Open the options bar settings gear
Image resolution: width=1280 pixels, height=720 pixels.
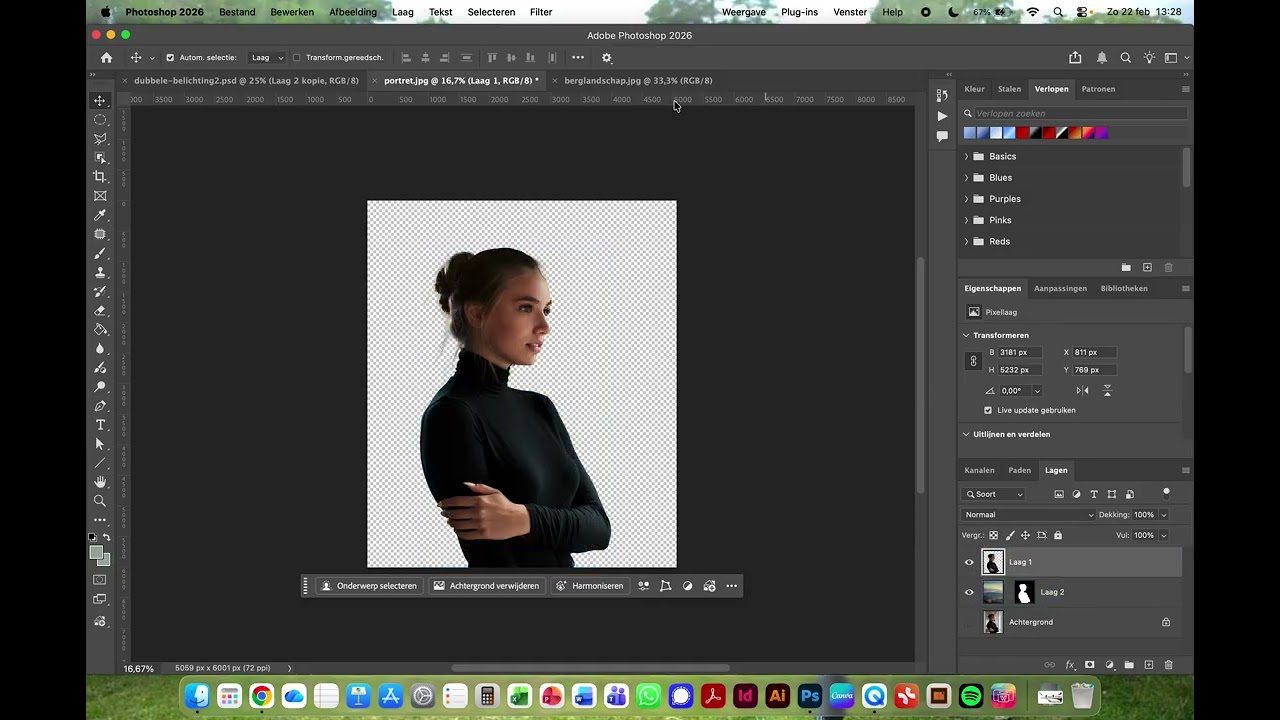point(607,58)
